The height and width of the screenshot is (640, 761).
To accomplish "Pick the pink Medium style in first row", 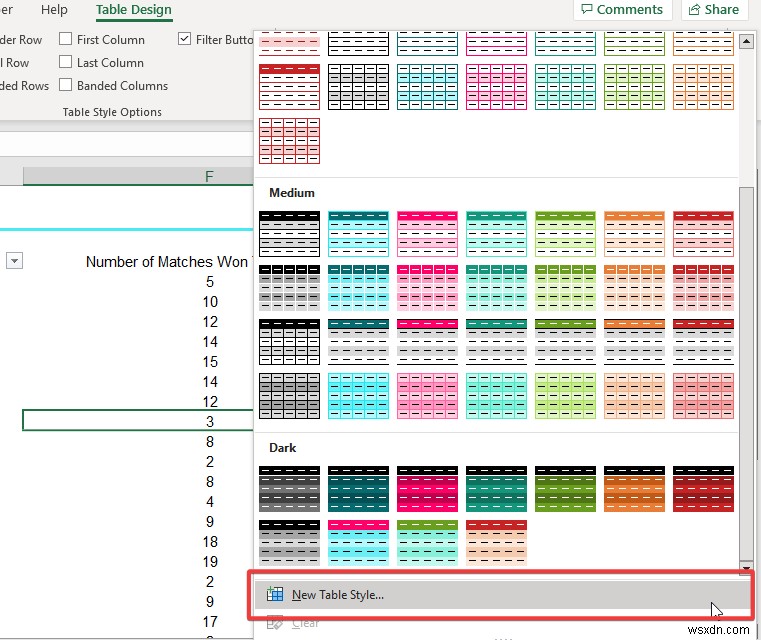I will pos(427,233).
